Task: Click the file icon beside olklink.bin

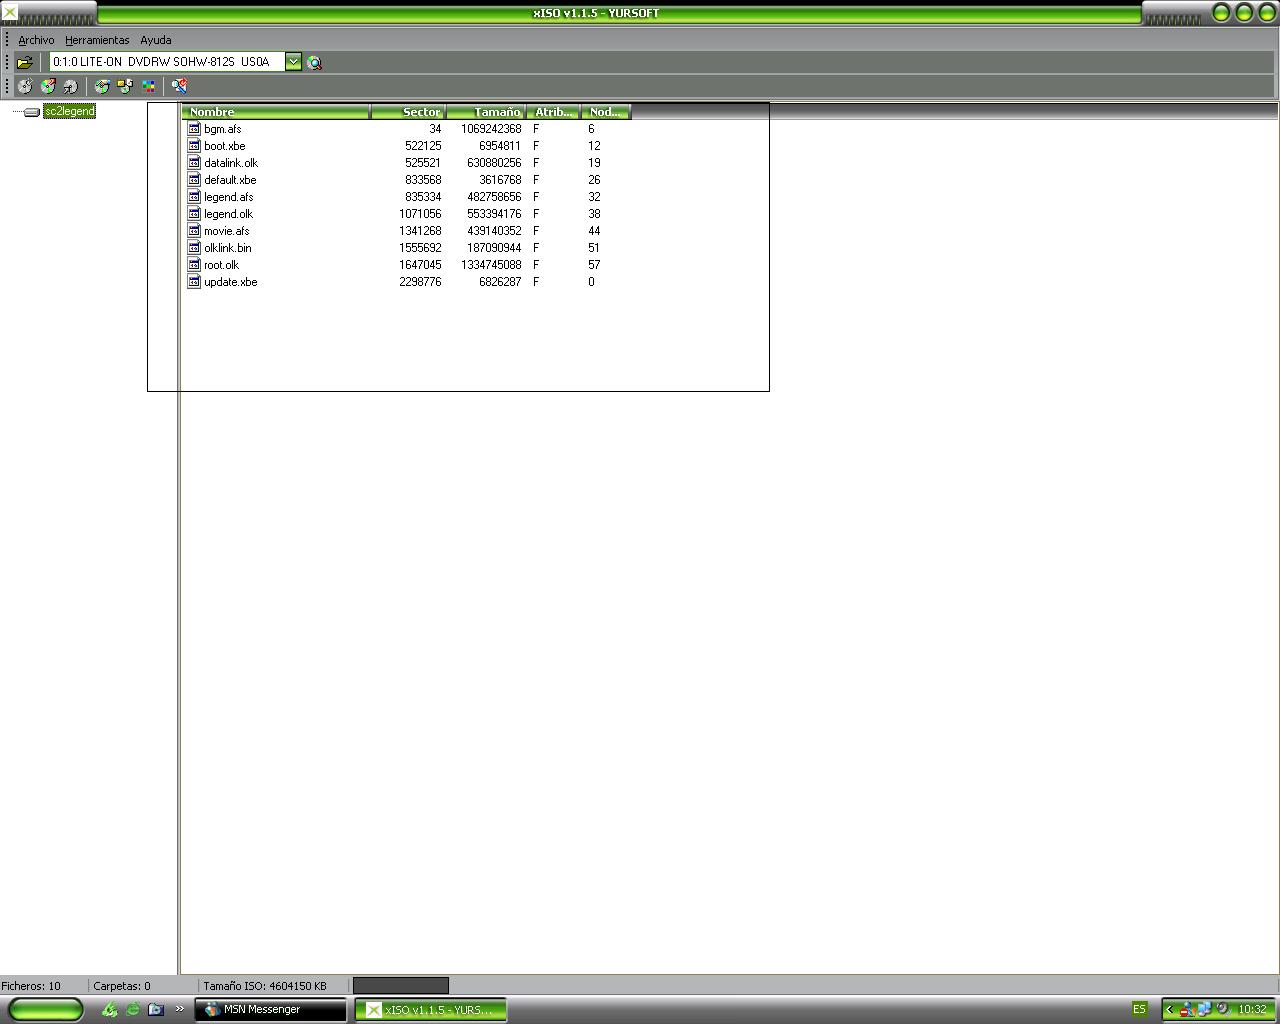Action: tap(195, 248)
